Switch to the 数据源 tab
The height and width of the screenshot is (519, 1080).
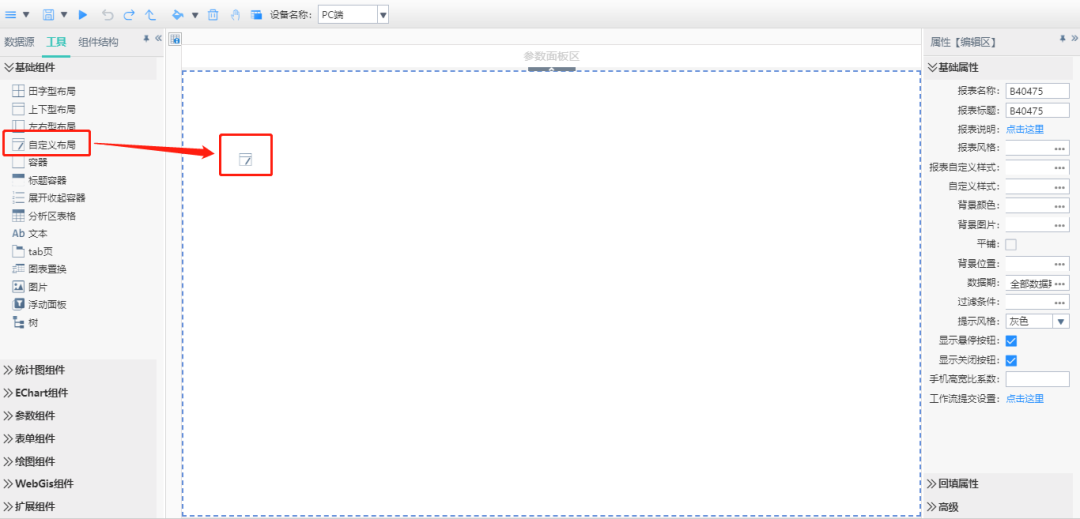[x=20, y=42]
